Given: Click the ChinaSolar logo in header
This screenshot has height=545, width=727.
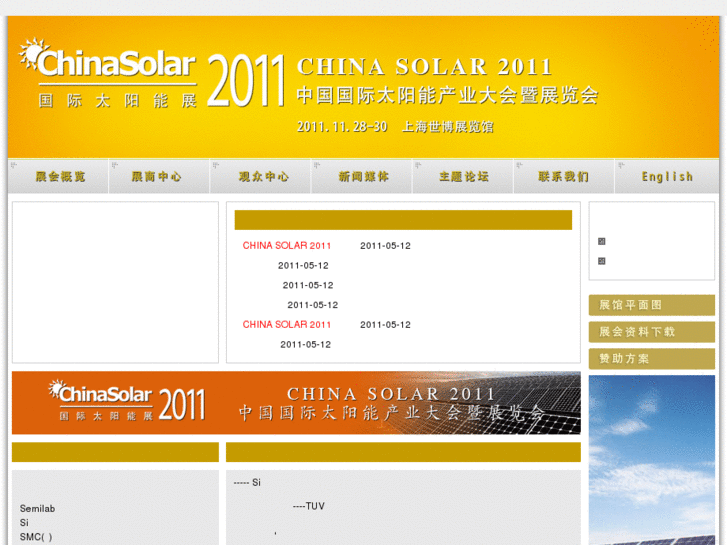Looking at the screenshot, I should click(x=109, y=73).
